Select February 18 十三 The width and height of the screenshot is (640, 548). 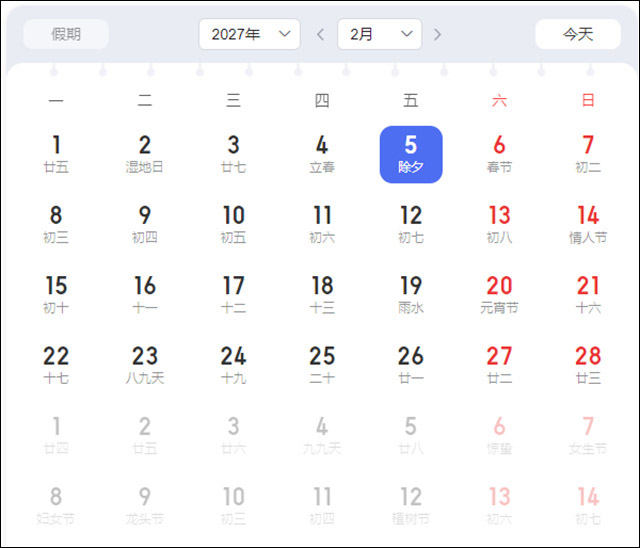point(322,296)
